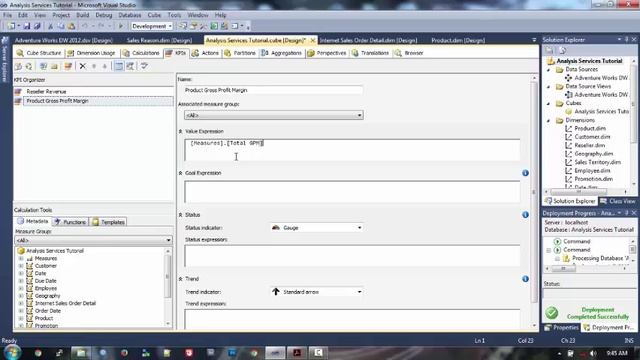The width and height of the screenshot is (640, 360).
Task: Open the Build menu
Action: (82, 15)
